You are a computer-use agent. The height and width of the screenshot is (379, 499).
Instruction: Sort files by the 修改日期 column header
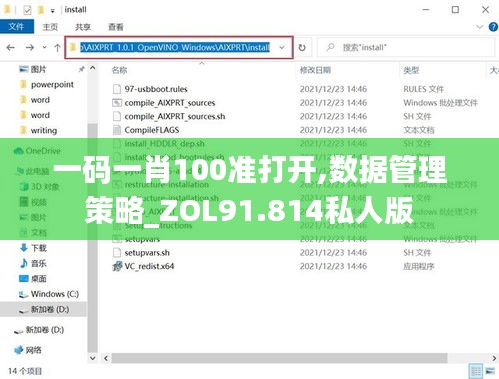point(315,70)
